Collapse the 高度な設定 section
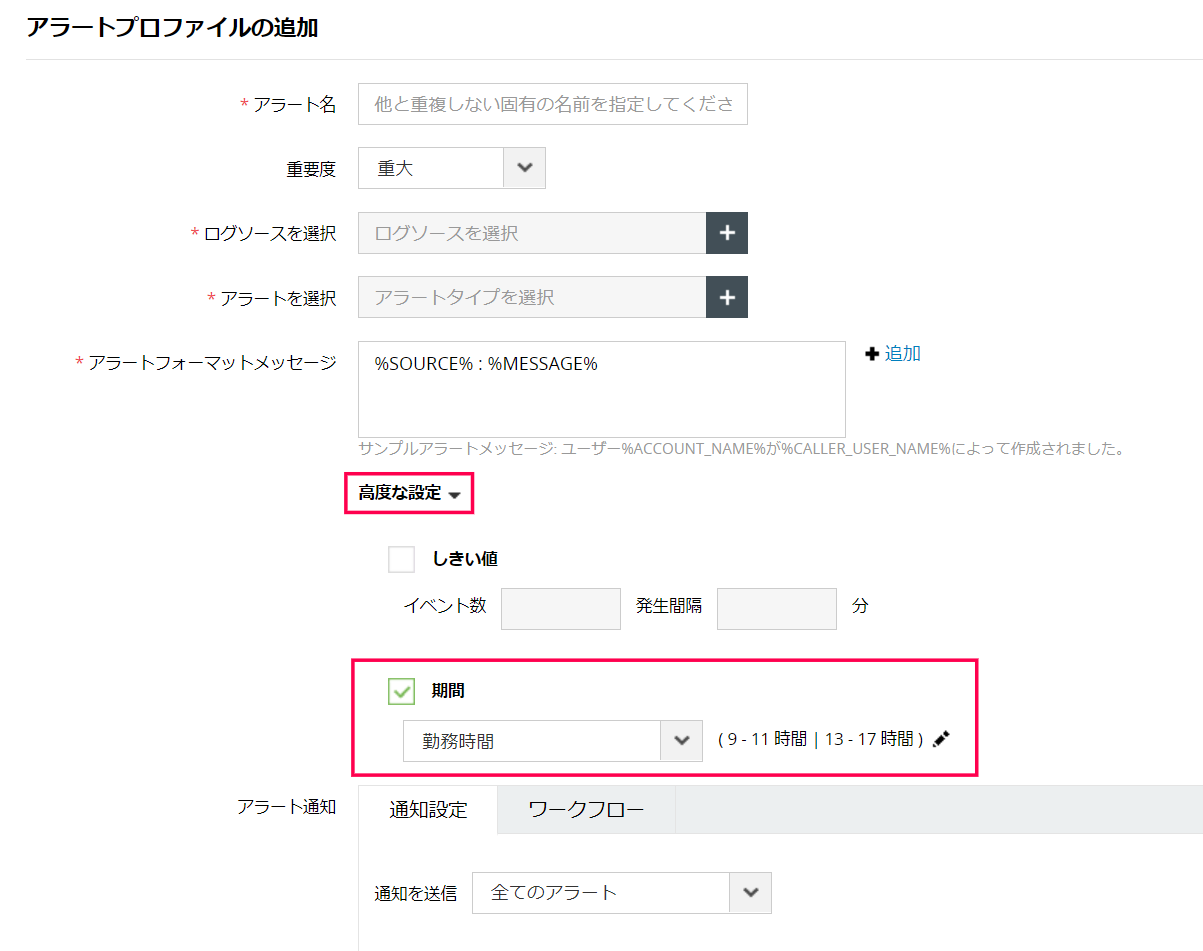1203x951 pixels. 409,493
